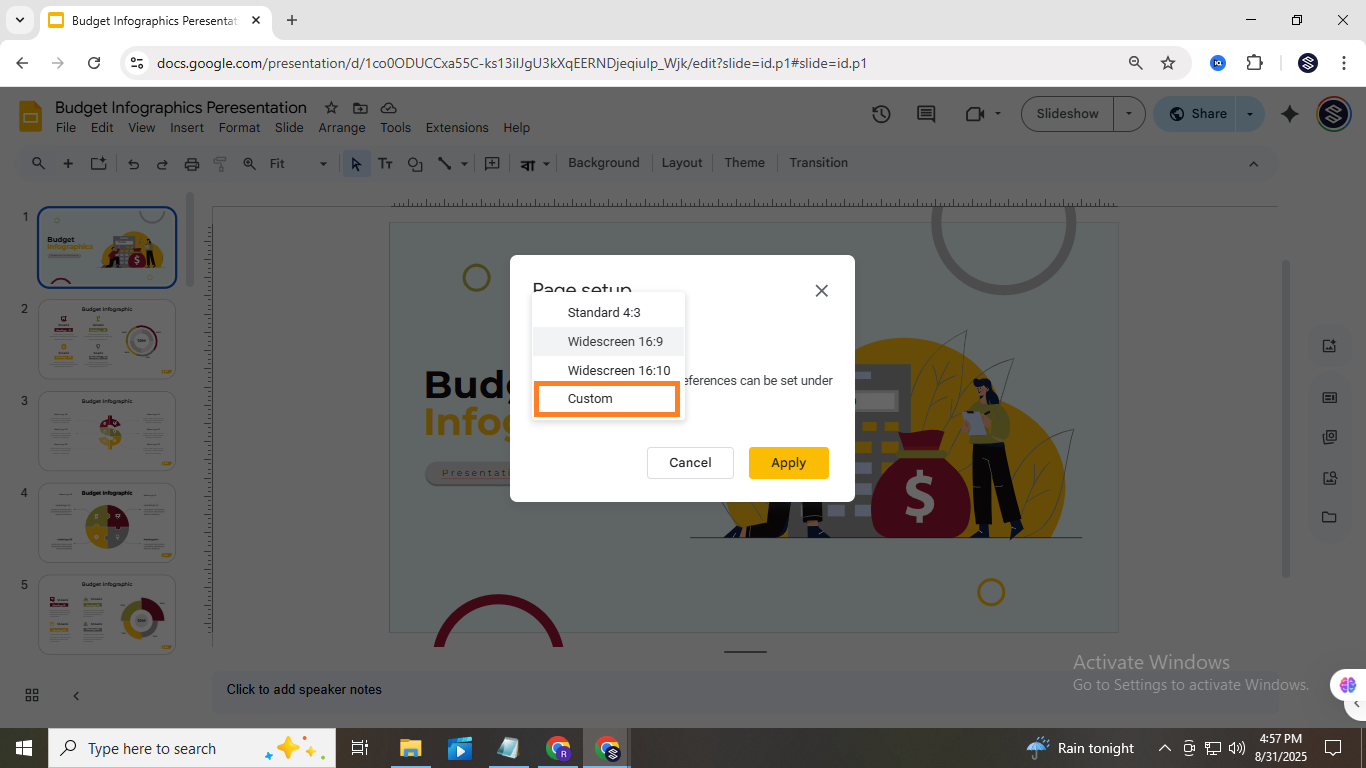Click the Transition button
This screenshot has height=768, width=1366.
pyautogui.click(x=818, y=163)
